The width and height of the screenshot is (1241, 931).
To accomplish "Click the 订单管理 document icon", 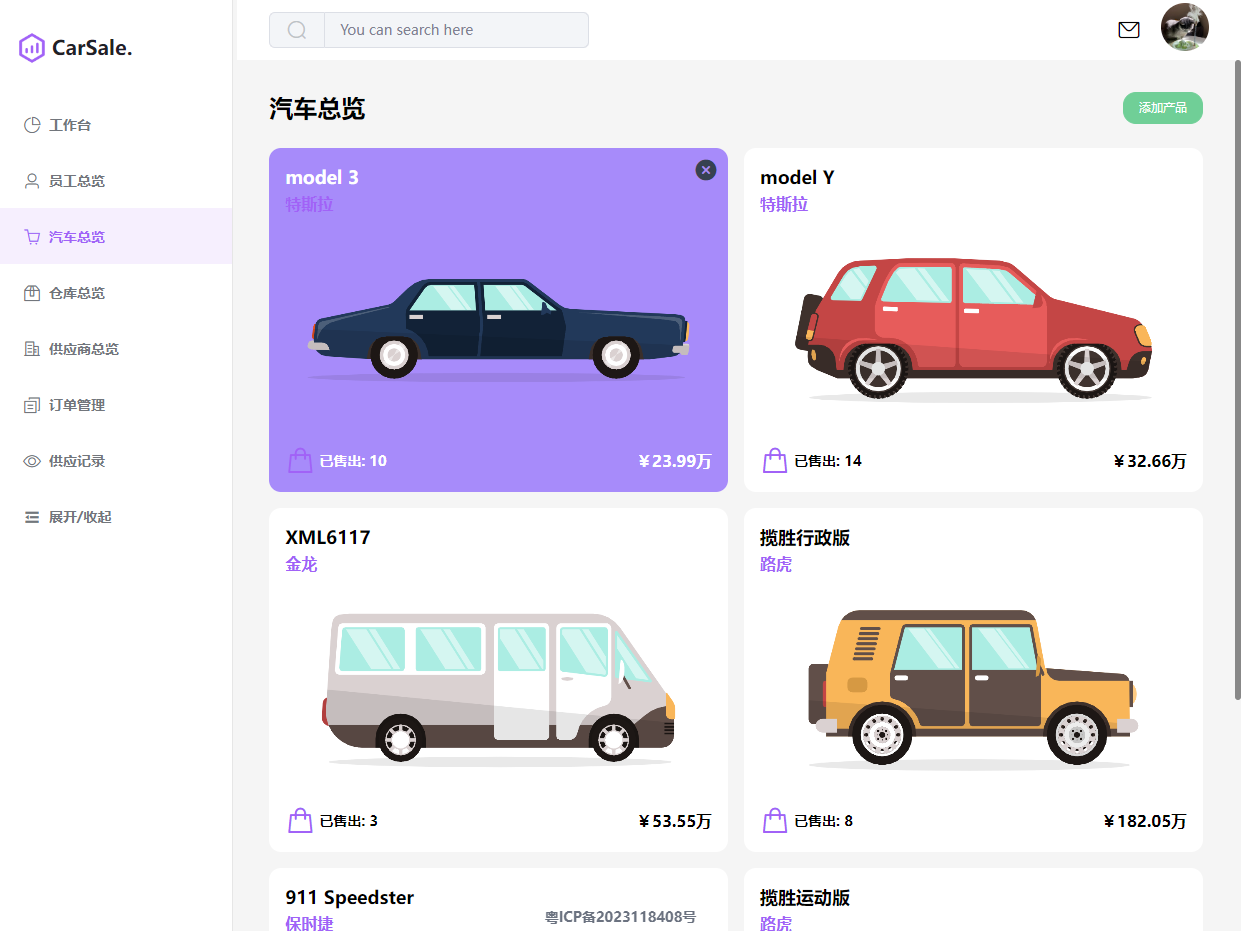I will click(32, 405).
